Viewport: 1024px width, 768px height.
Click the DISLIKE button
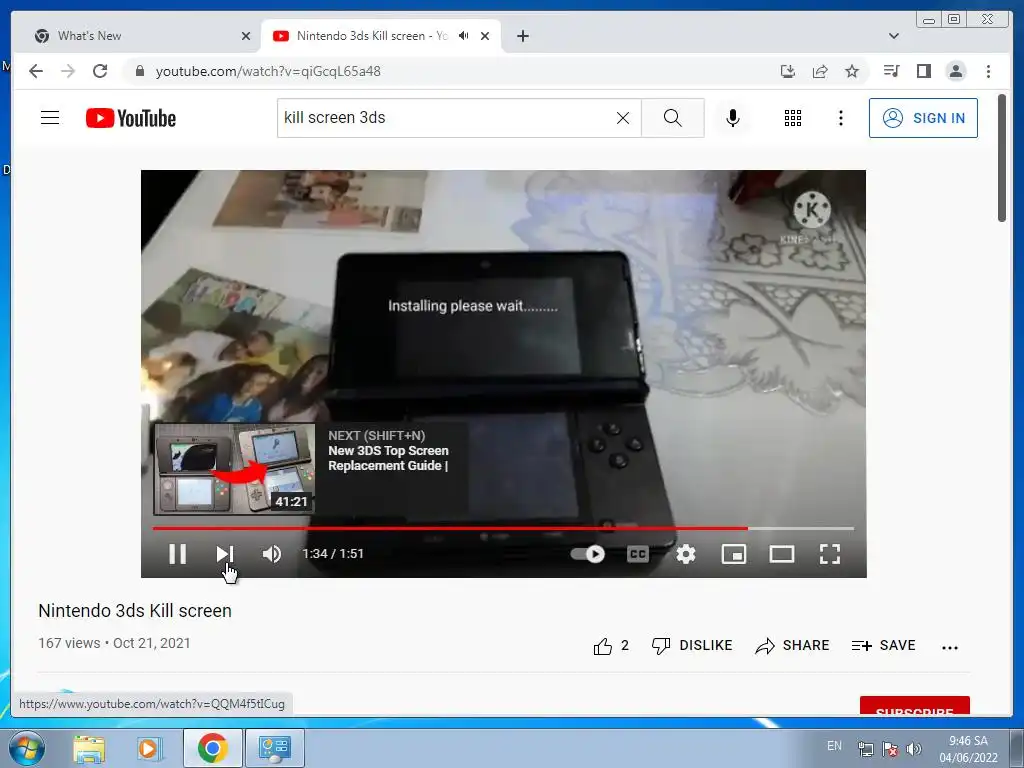pyautogui.click(x=692, y=646)
